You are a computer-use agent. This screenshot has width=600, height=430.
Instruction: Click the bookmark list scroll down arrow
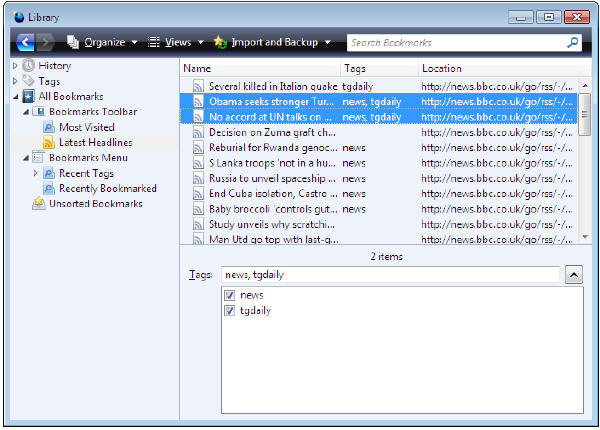pos(585,237)
